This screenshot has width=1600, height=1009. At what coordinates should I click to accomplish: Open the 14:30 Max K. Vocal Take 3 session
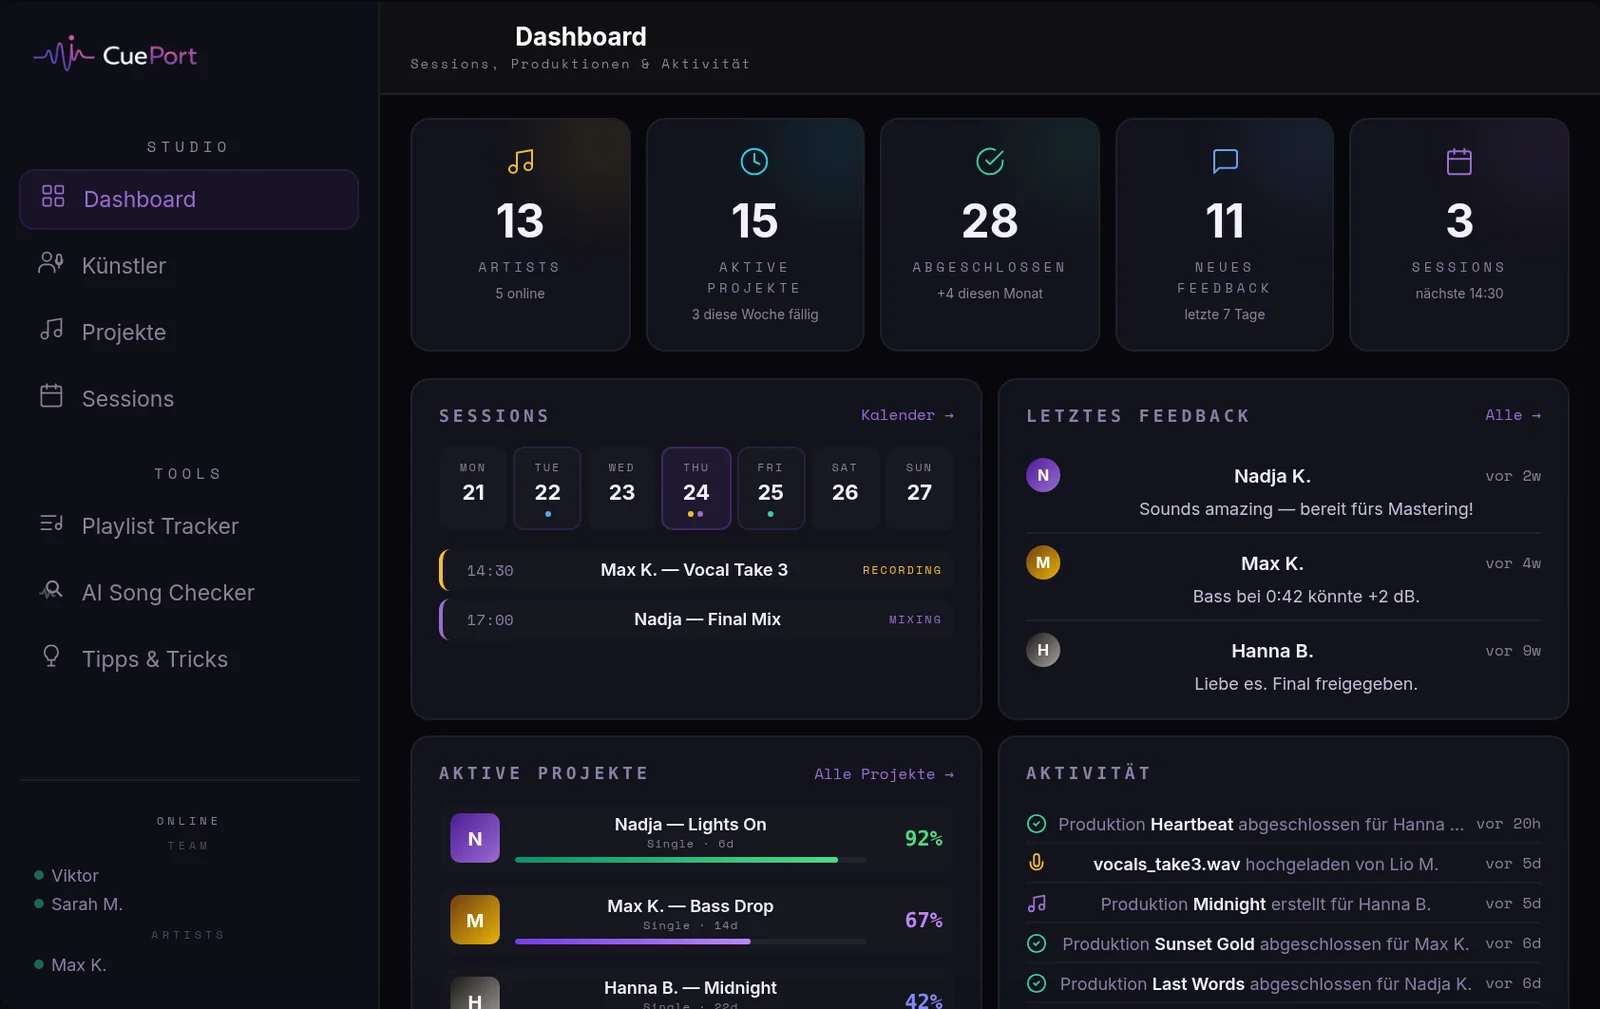click(x=696, y=570)
